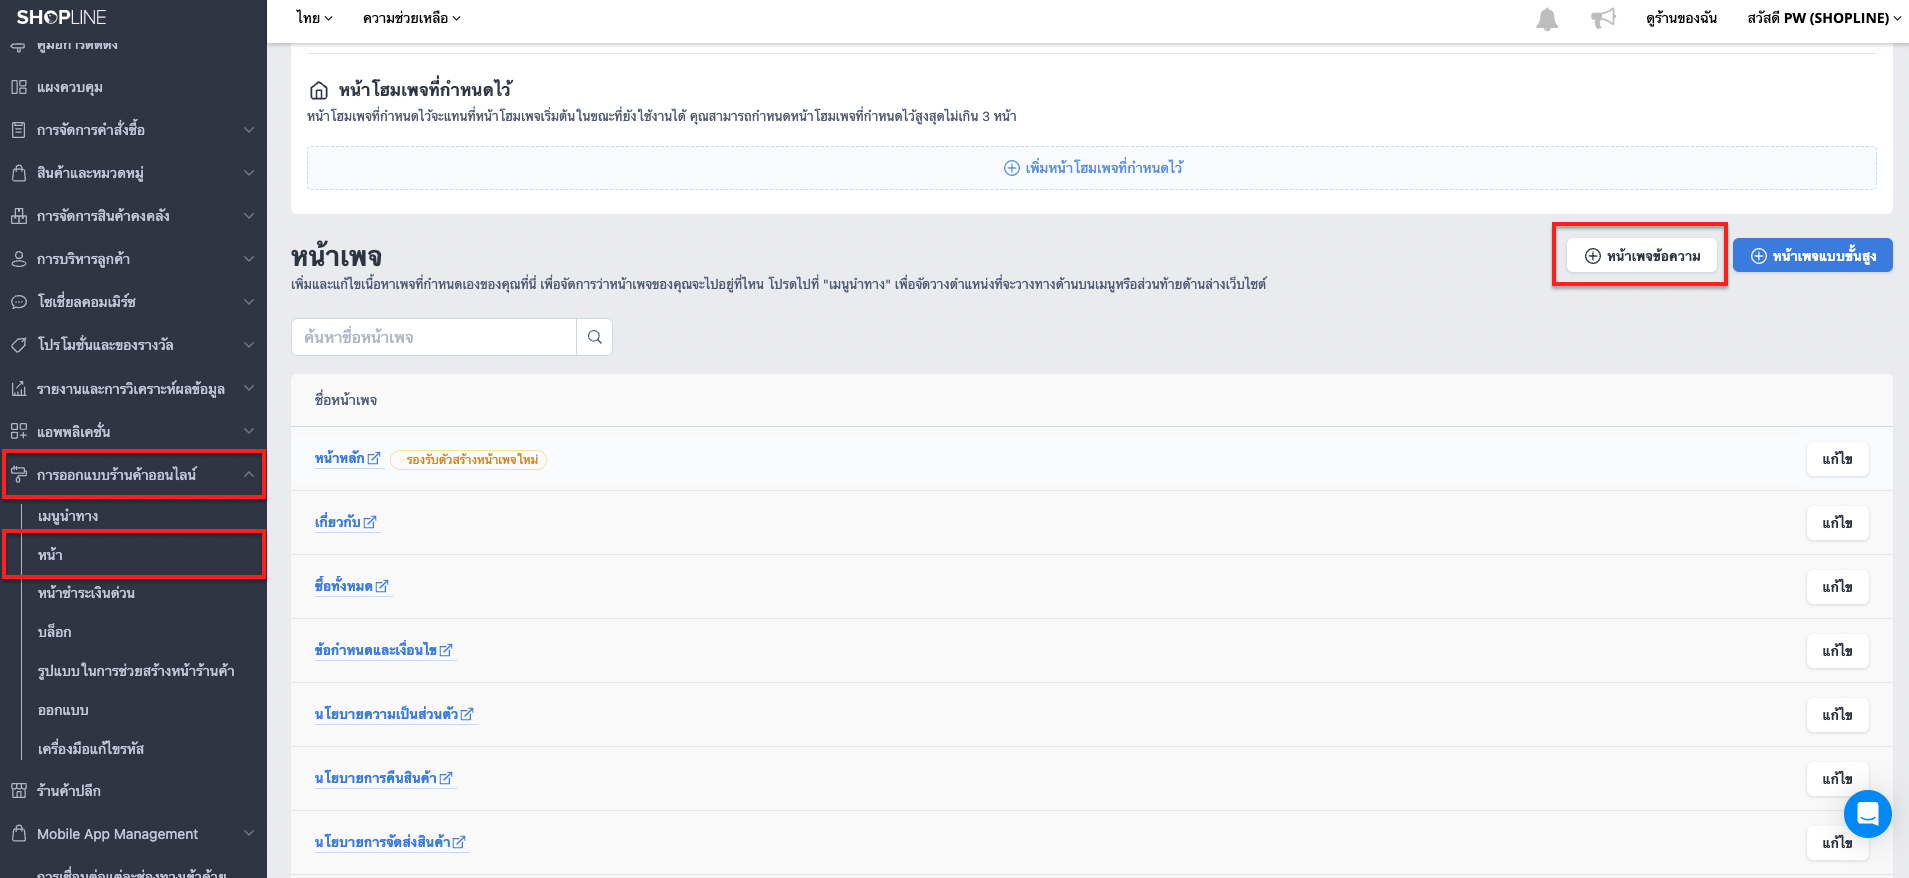Open the notifications bell icon
The height and width of the screenshot is (878, 1909).
pos(1547,19)
